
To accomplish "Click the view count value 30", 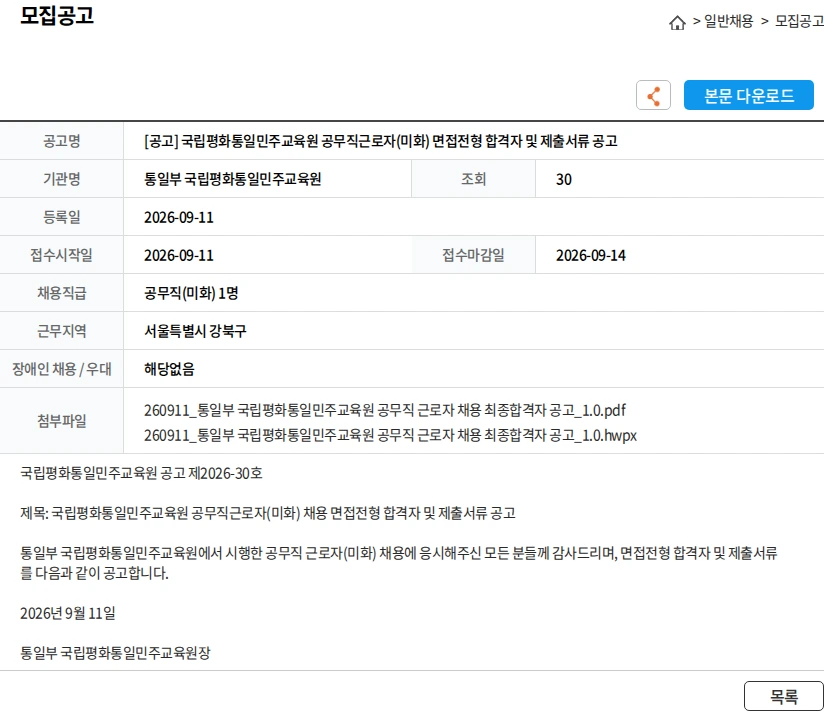I will (x=563, y=179).
